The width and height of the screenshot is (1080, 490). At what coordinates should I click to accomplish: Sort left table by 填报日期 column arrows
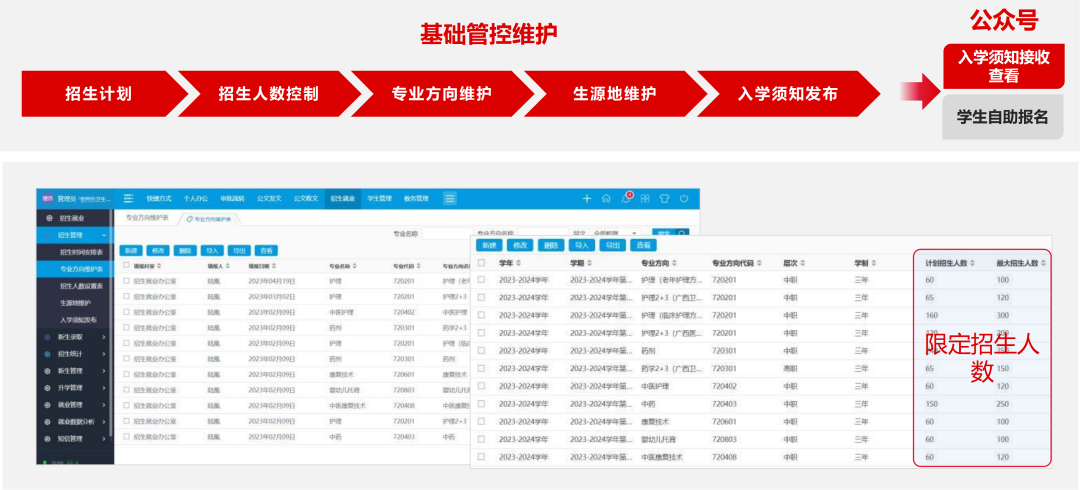pos(273,265)
